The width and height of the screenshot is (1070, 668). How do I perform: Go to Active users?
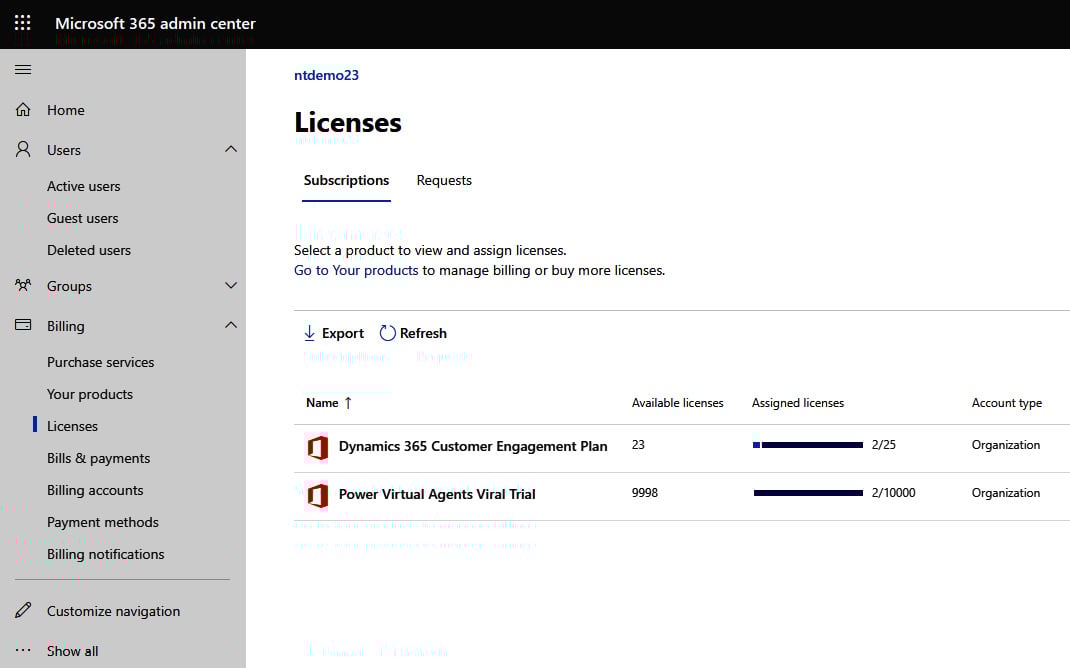pos(83,186)
